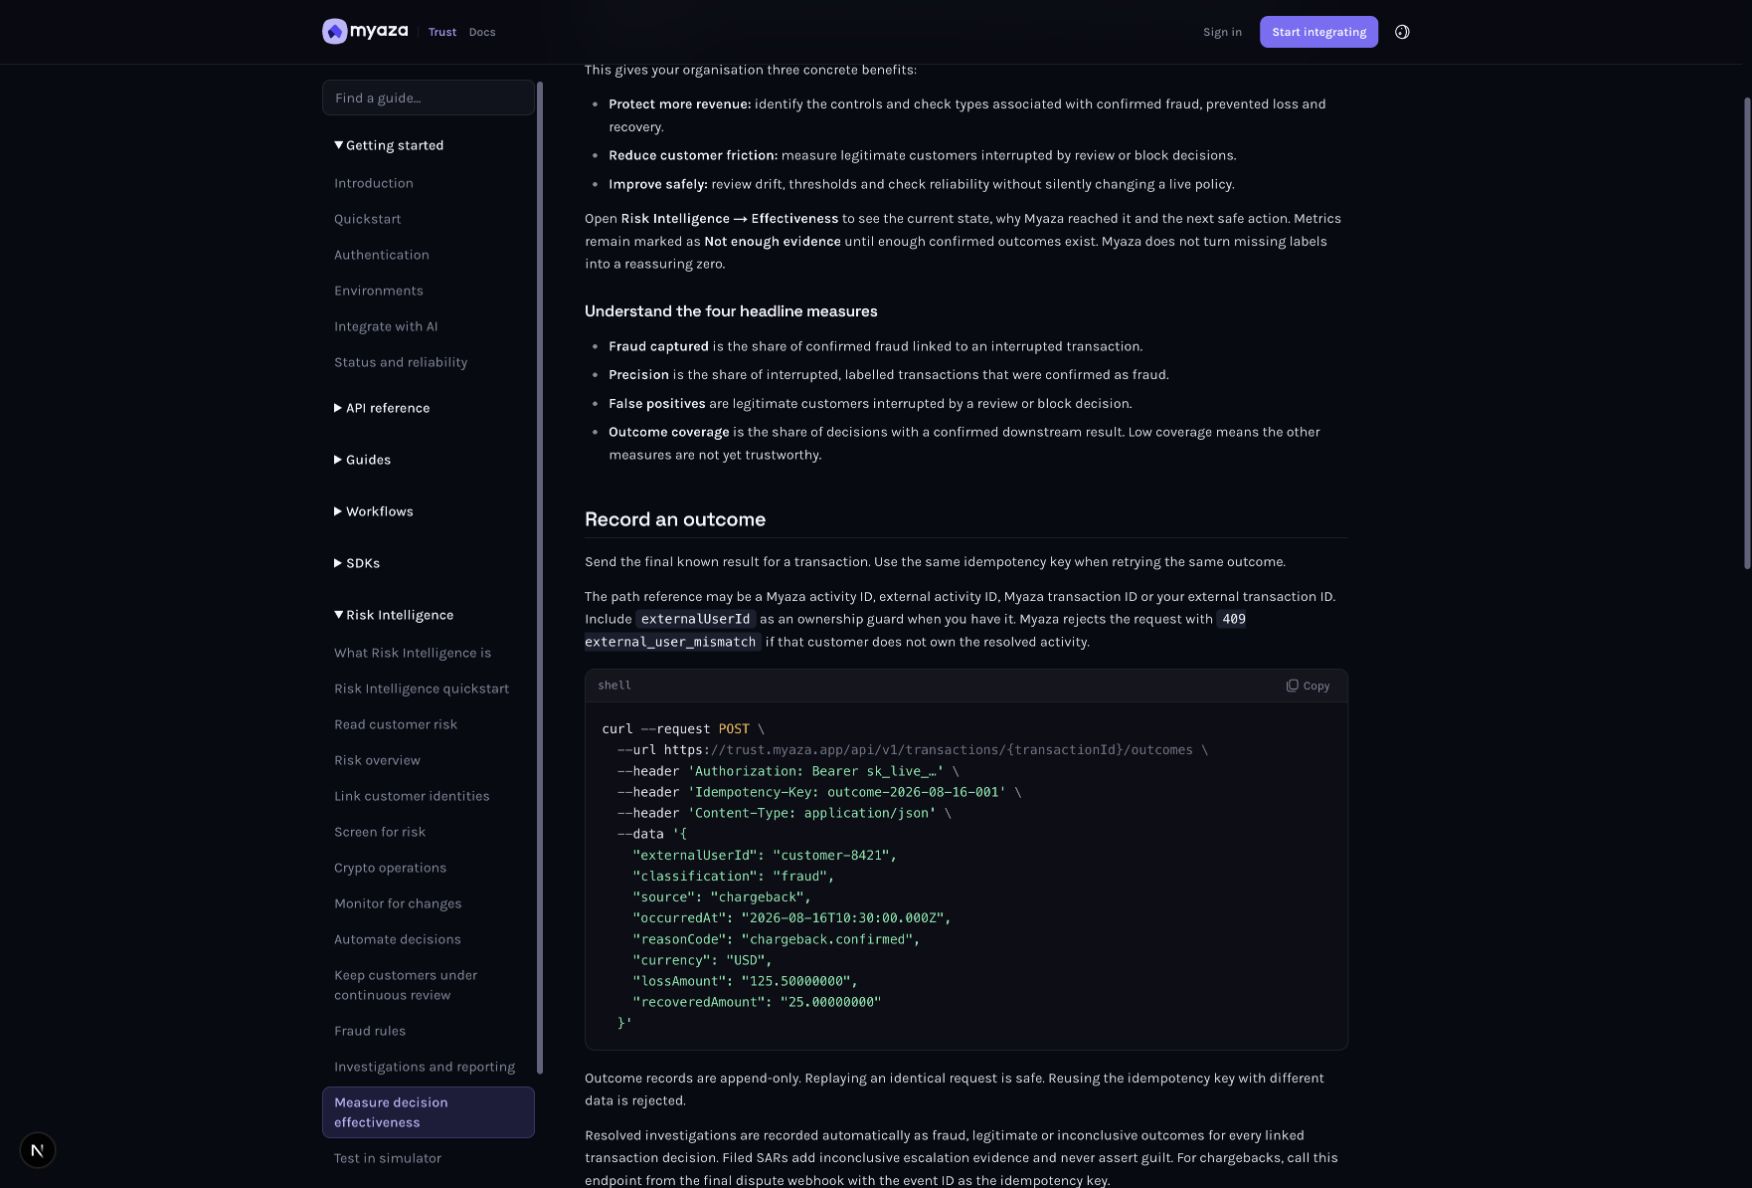The height and width of the screenshot is (1188, 1752).
Task: Open the Introduction guide
Action: 373,183
